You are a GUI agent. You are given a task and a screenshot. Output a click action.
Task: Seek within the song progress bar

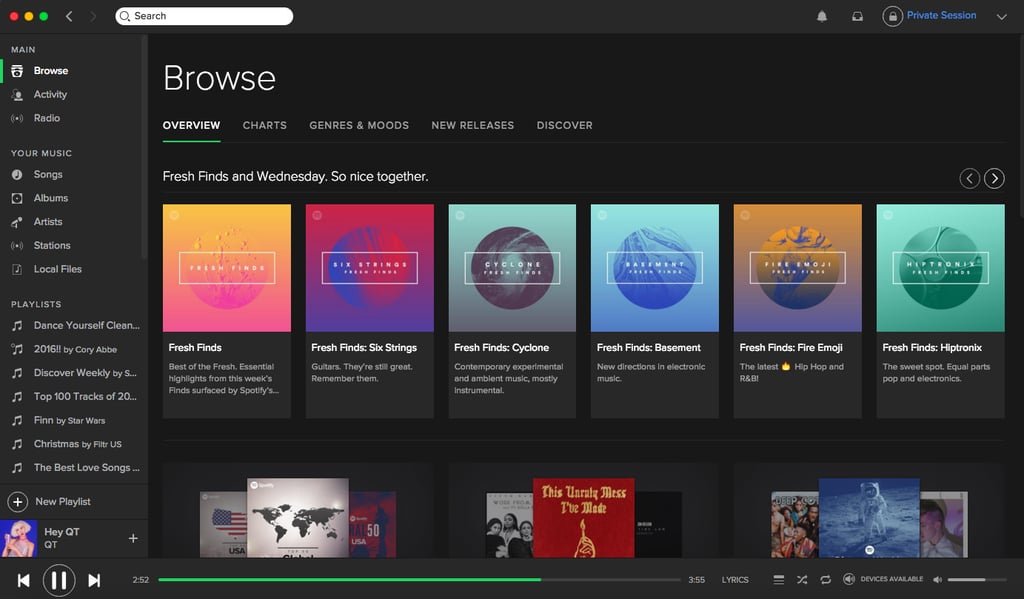(419, 579)
